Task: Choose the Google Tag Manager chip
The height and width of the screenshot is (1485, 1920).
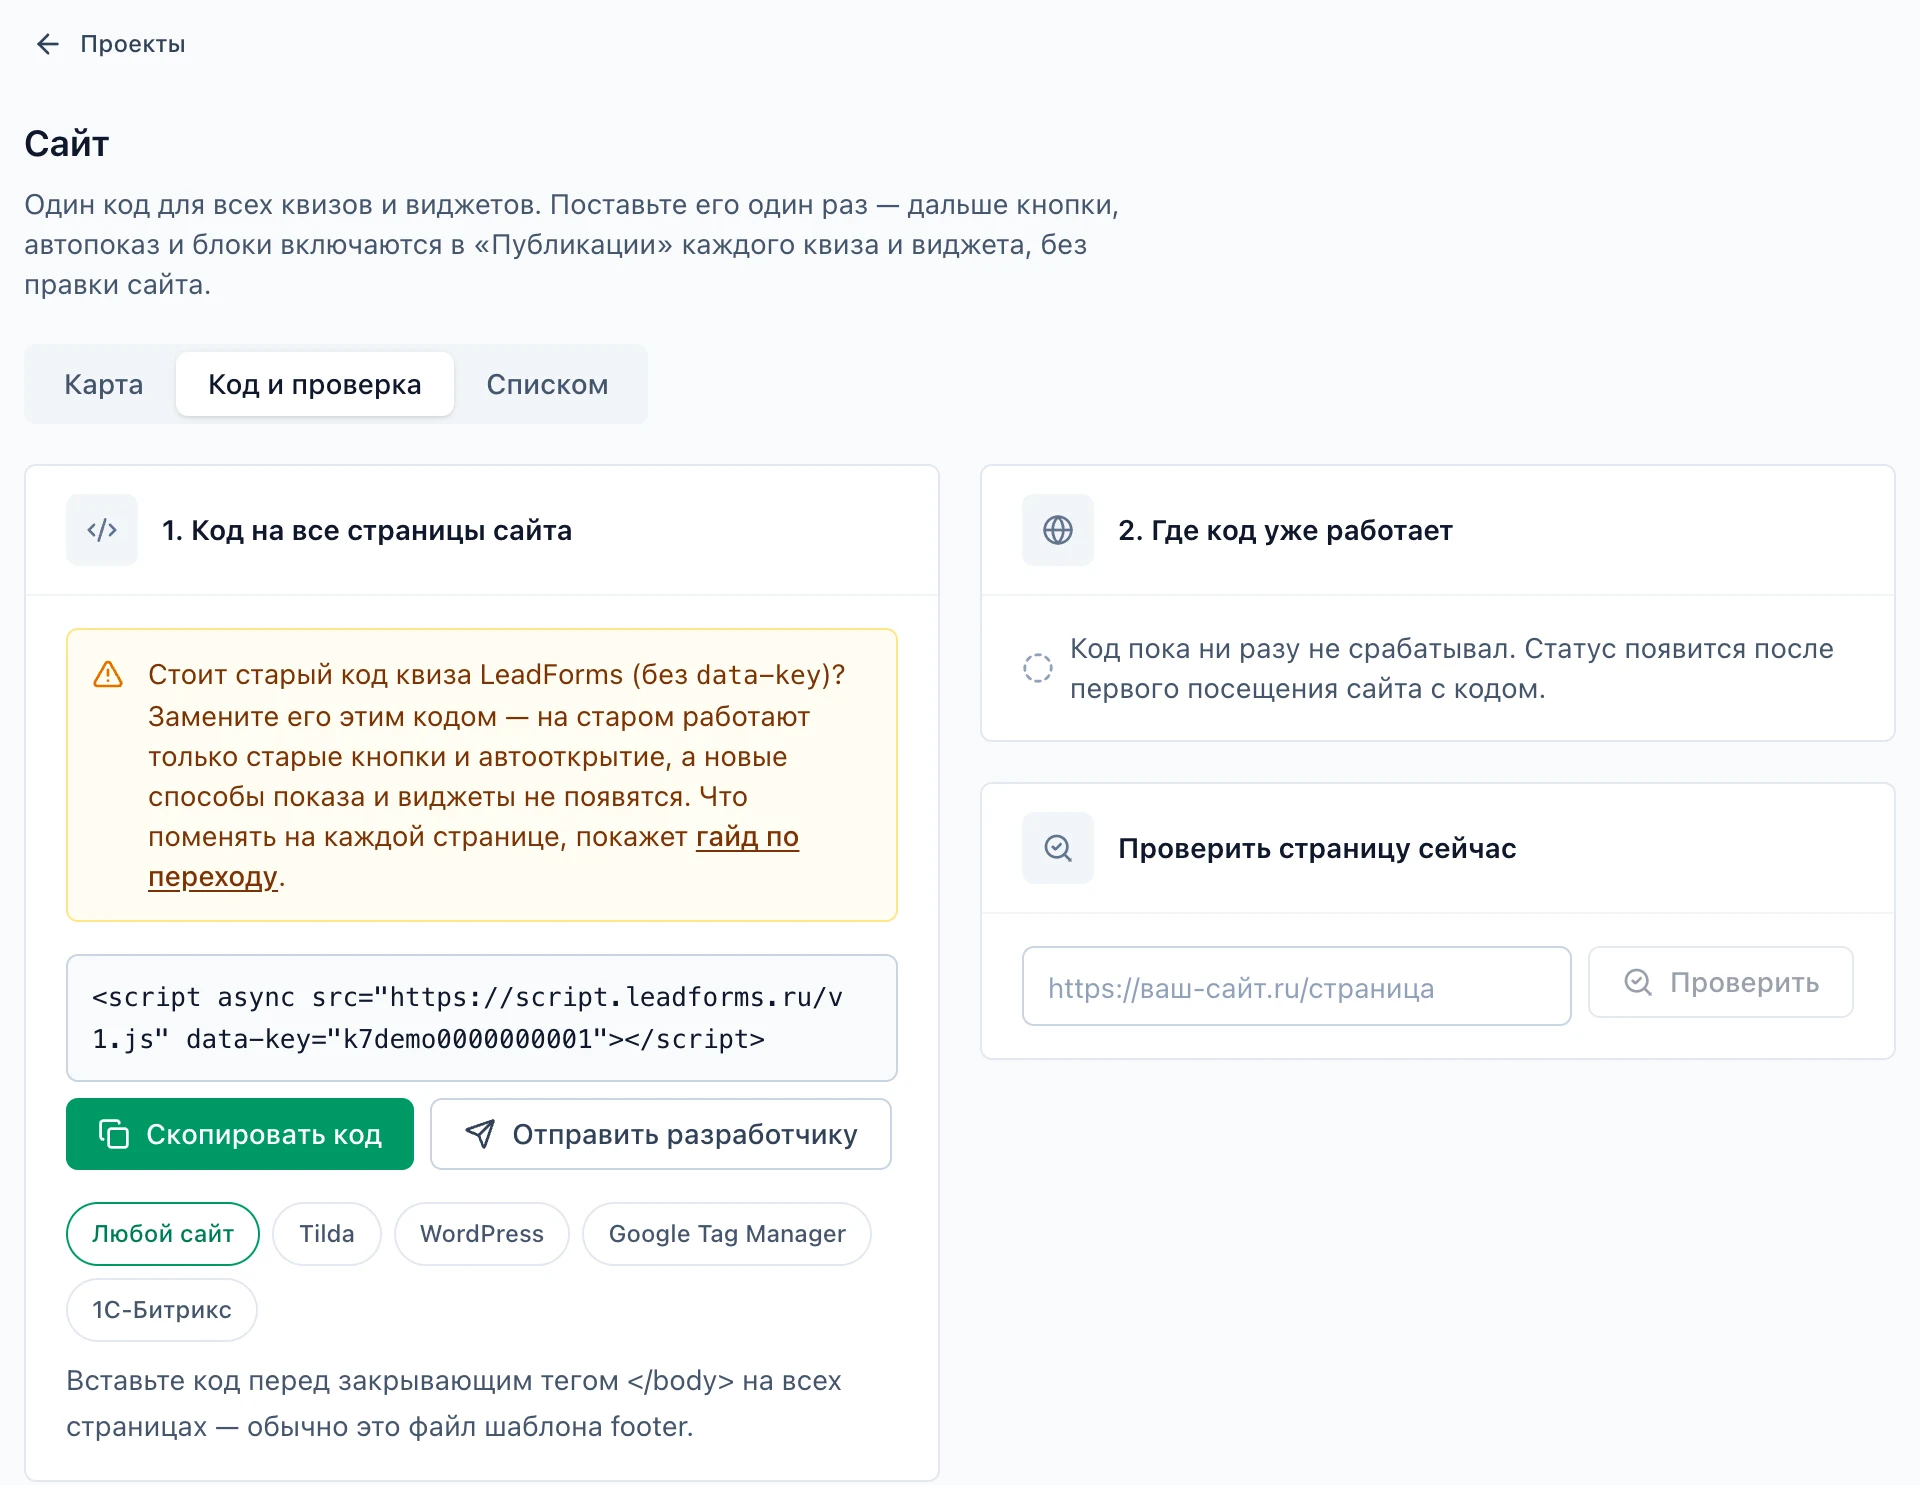Action: (727, 1234)
